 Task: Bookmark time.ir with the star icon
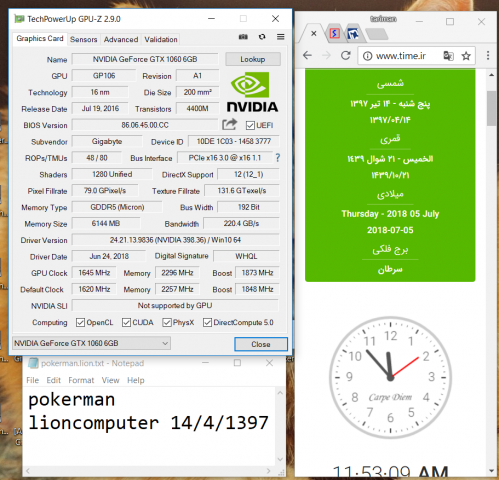466,56
